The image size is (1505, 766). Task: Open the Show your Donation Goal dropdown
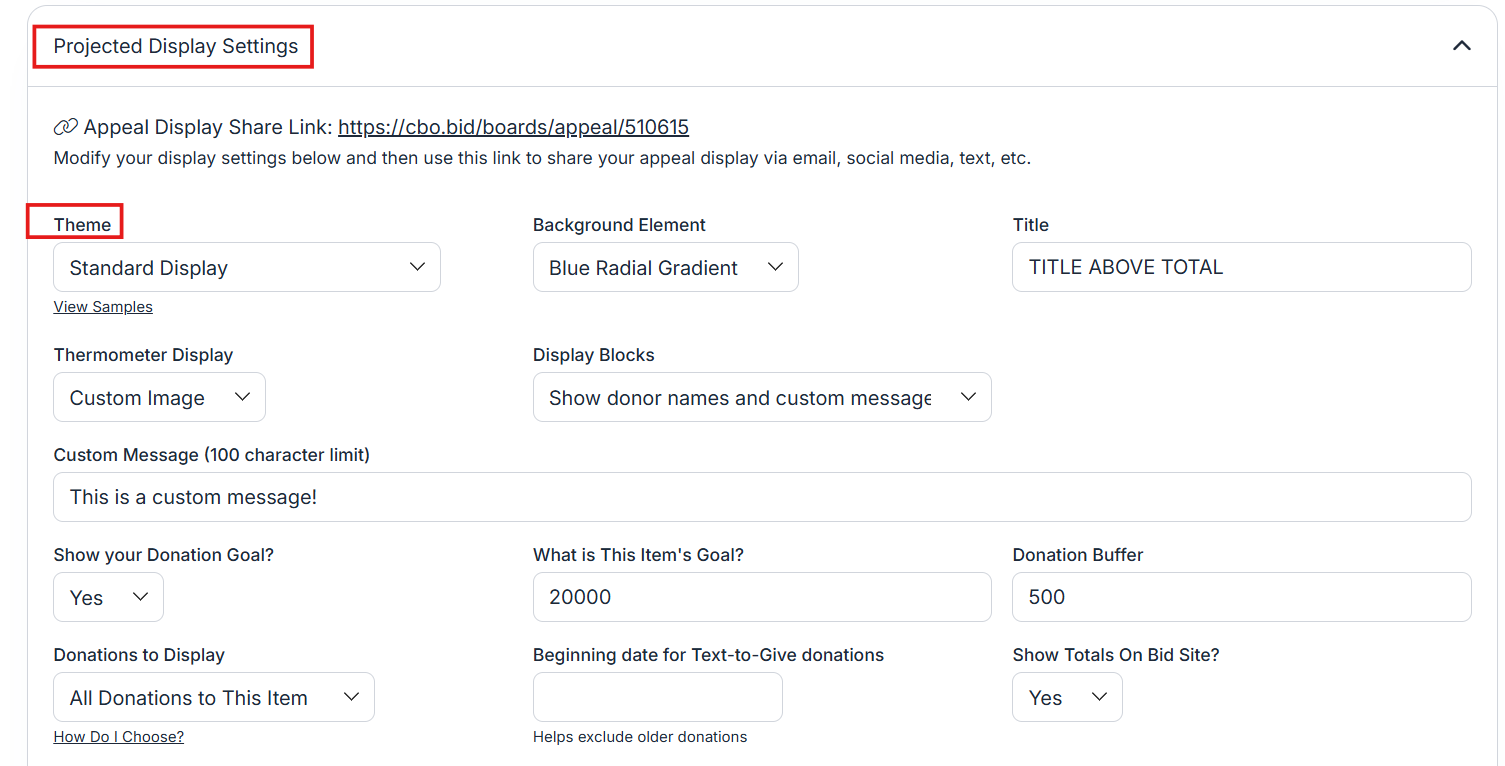tap(108, 598)
